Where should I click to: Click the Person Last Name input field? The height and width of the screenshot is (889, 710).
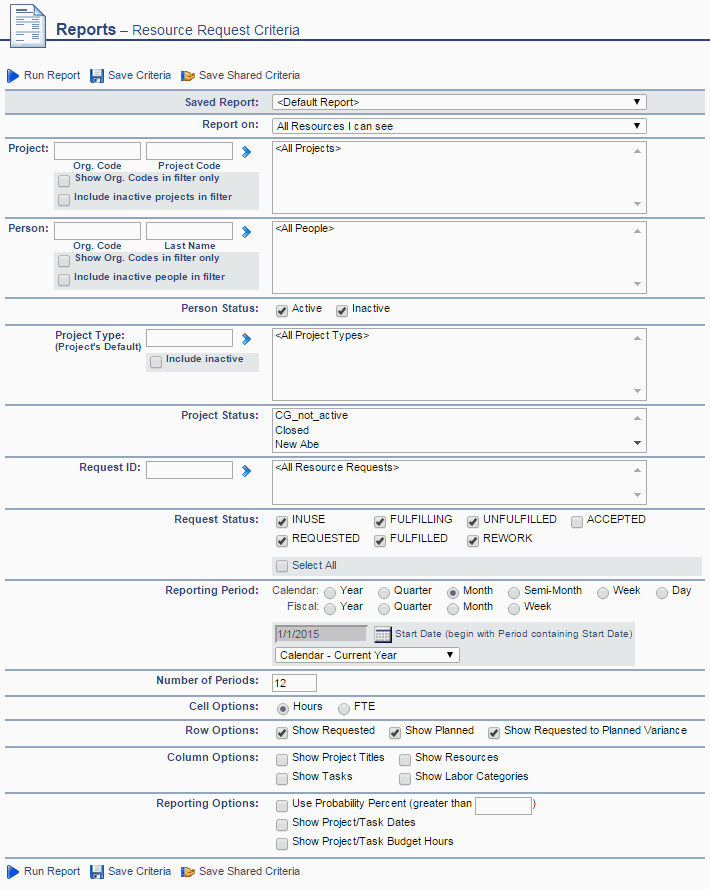pyautogui.click(x=189, y=231)
